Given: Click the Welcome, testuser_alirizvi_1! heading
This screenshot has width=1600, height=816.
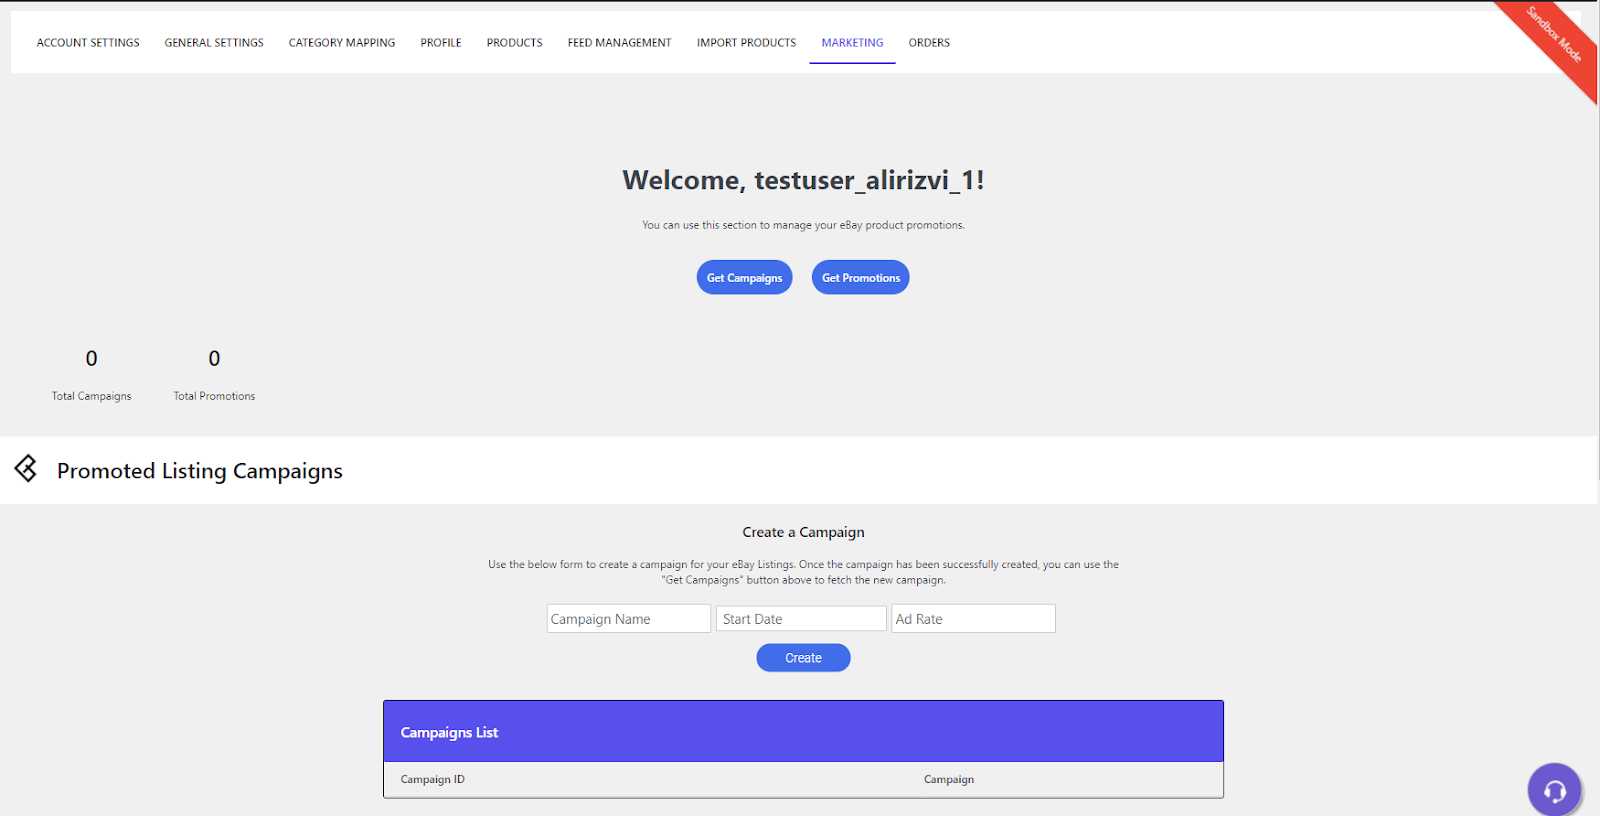Looking at the screenshot, I should (804, 180).
